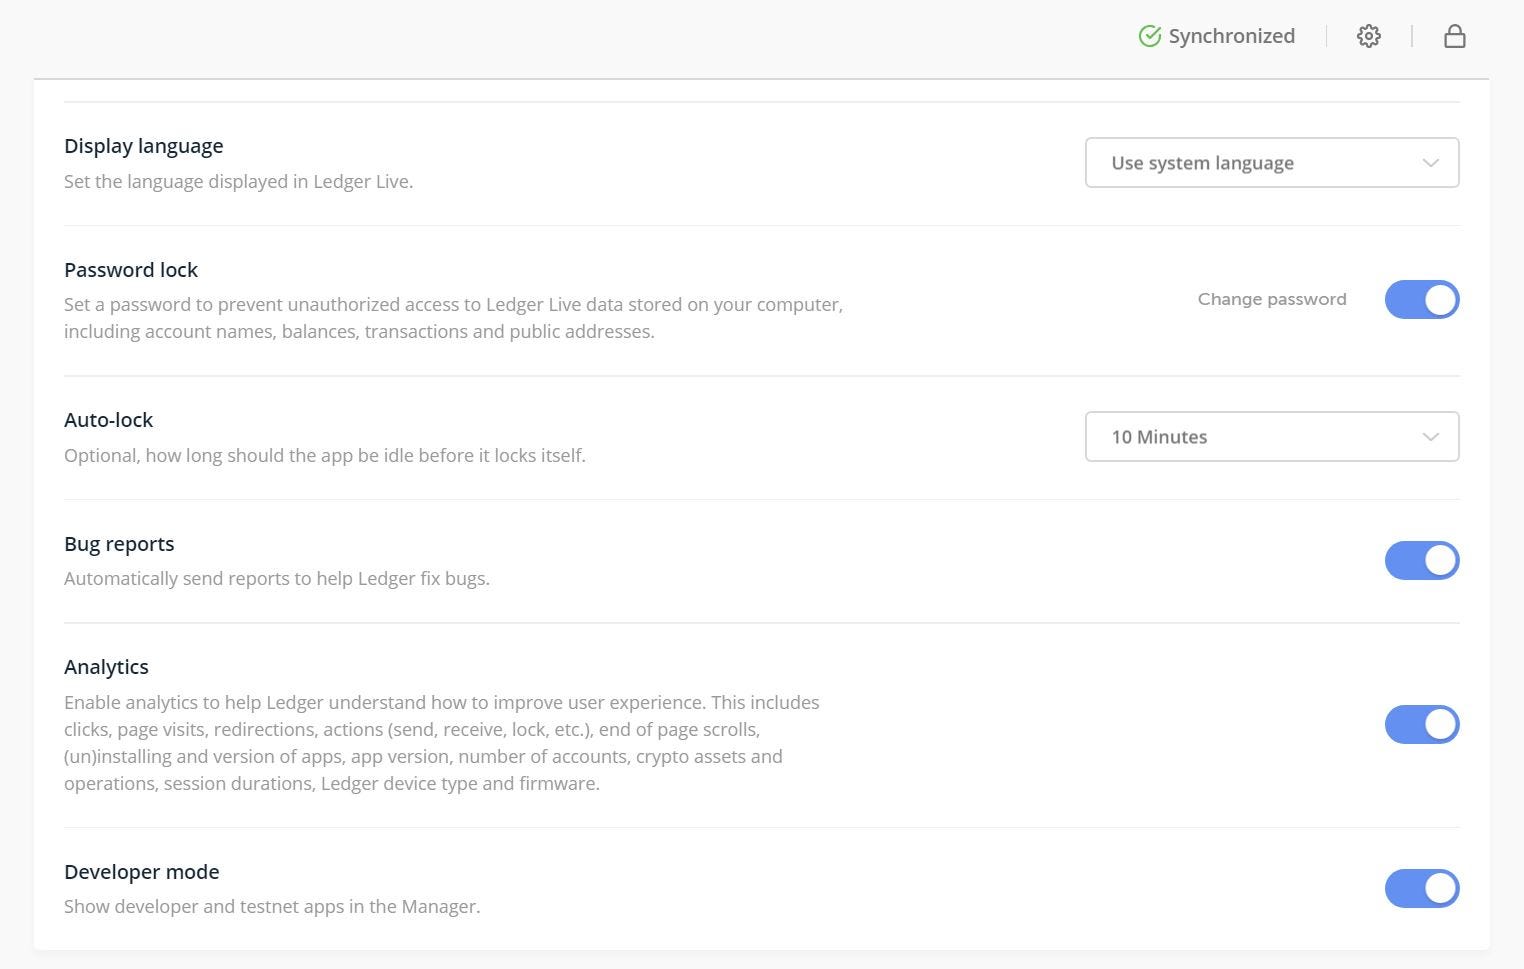Image resolution: width=1524 pixels, height=969 pixels.
Task: Click the Change password link
Action: [x=1272, y=299]
